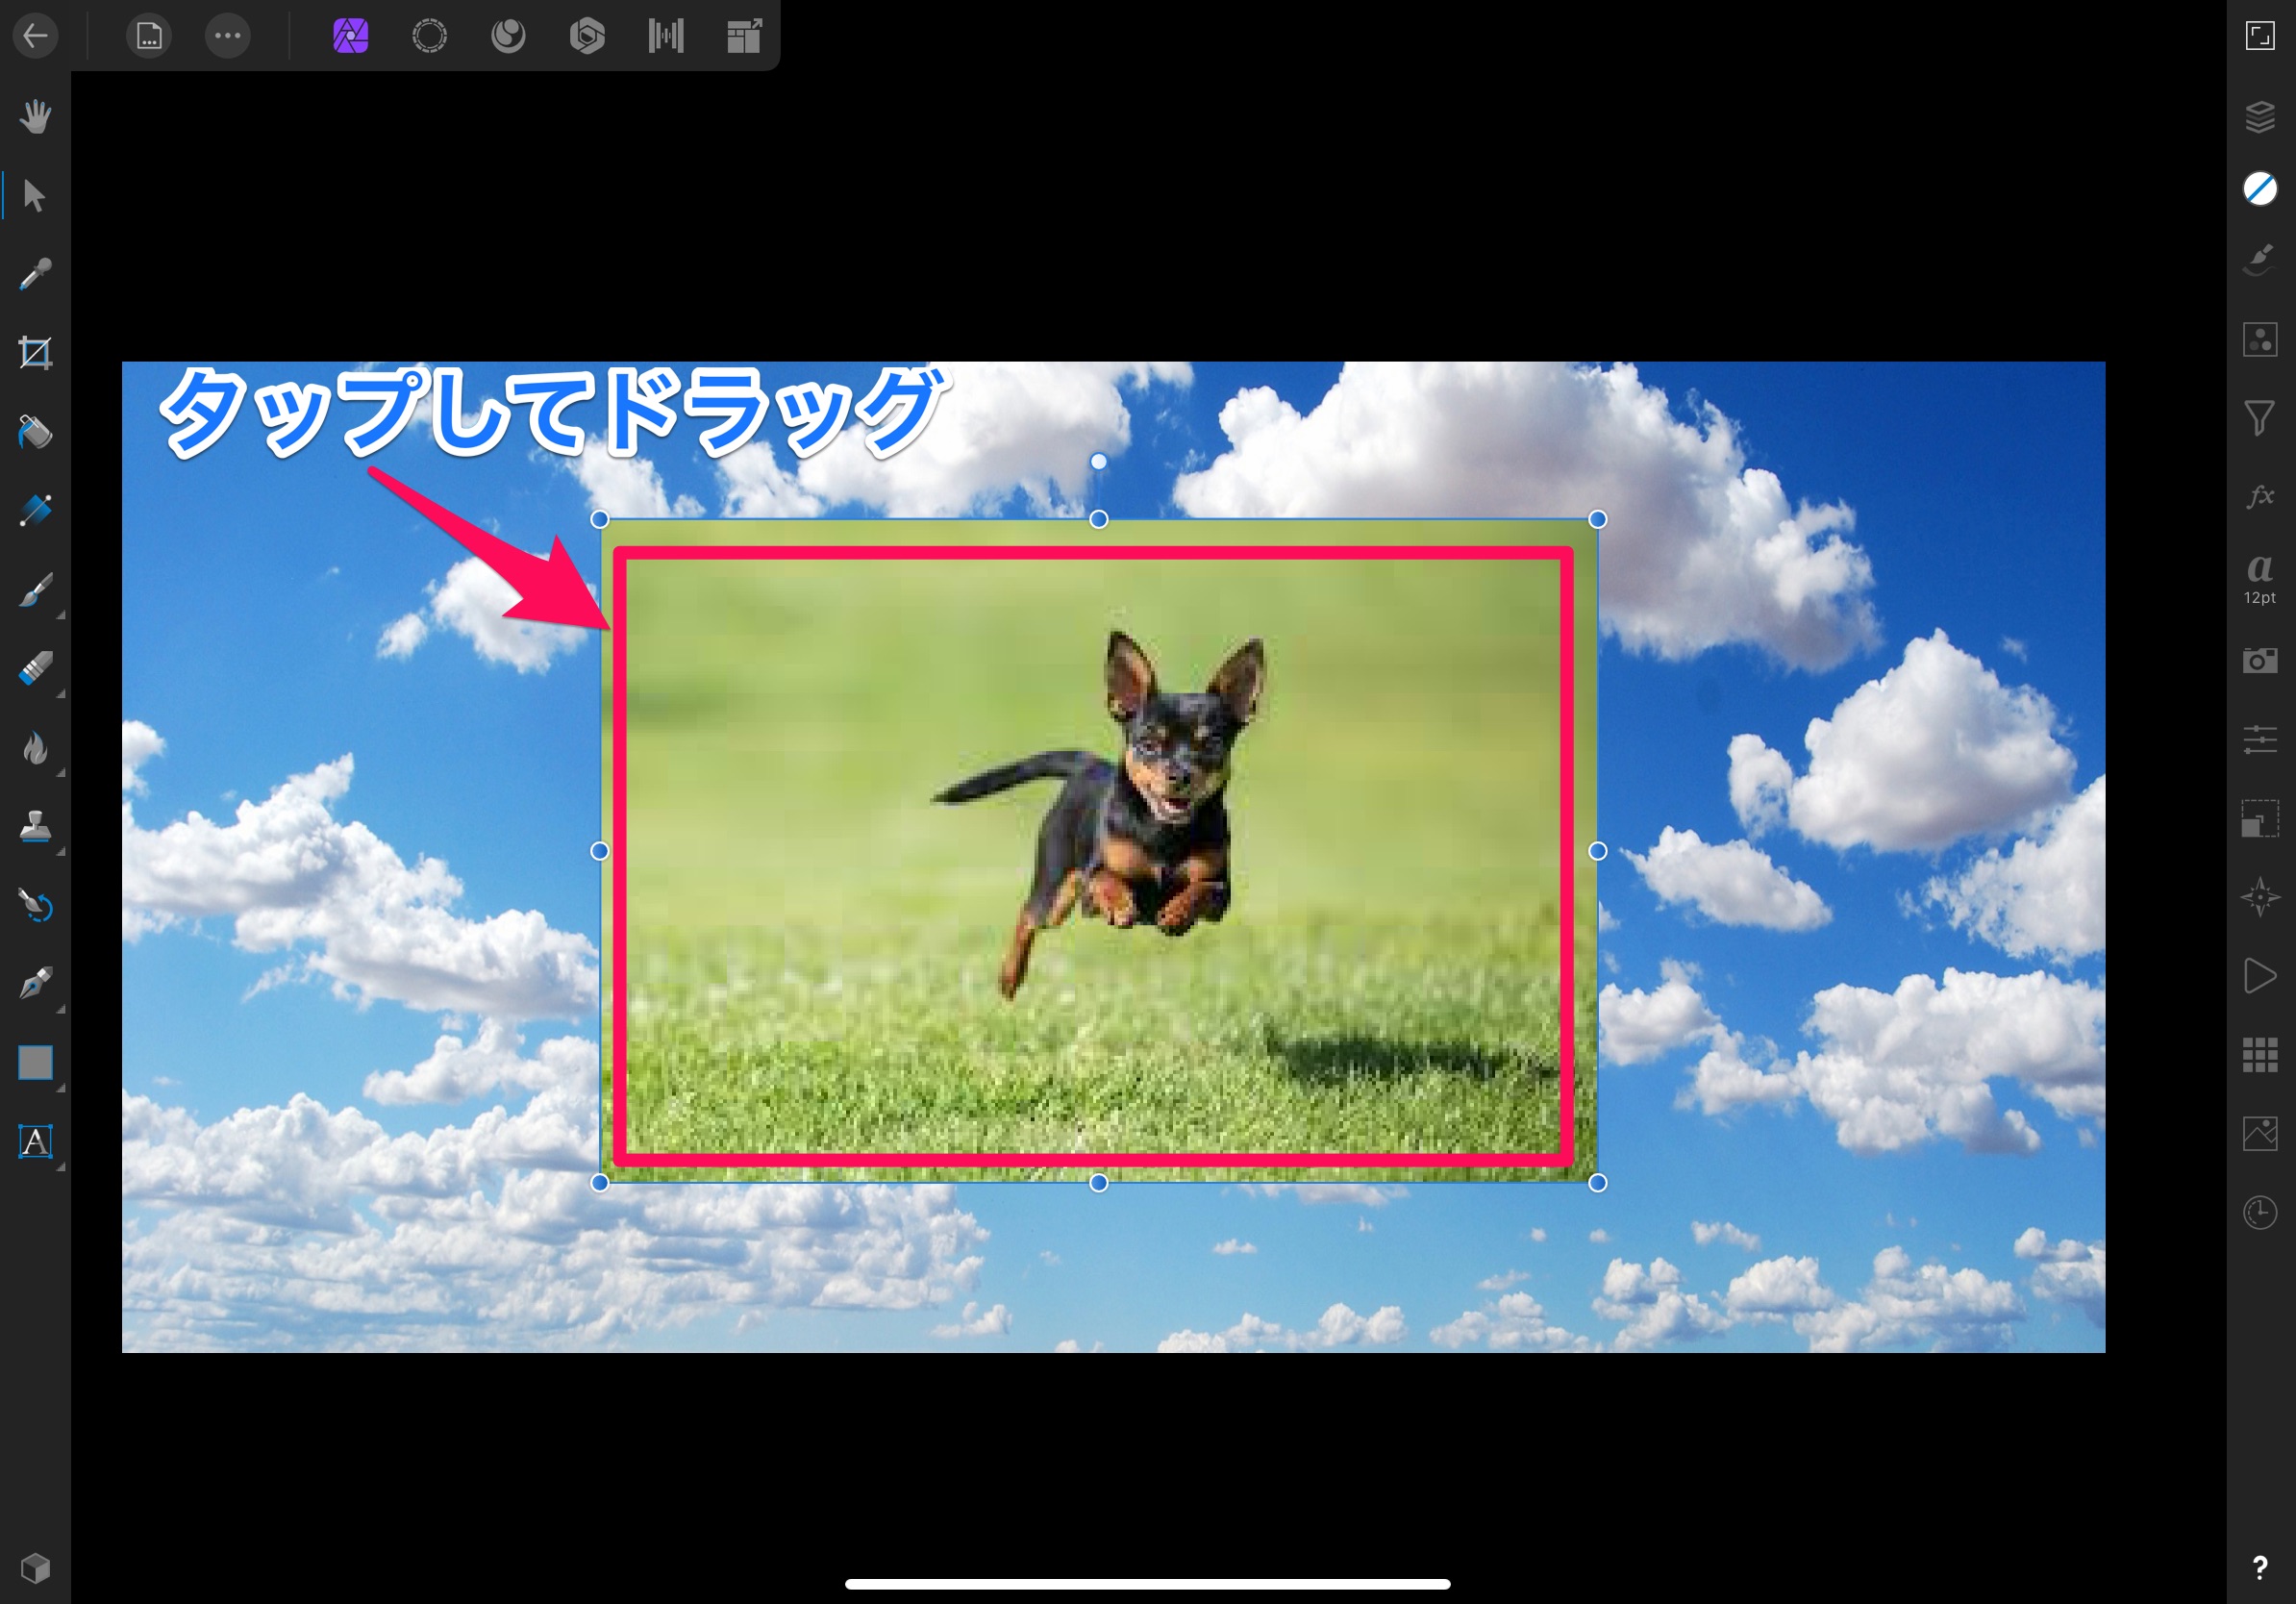Select the Flood Fill paint bucket tool

click(35, 432)
